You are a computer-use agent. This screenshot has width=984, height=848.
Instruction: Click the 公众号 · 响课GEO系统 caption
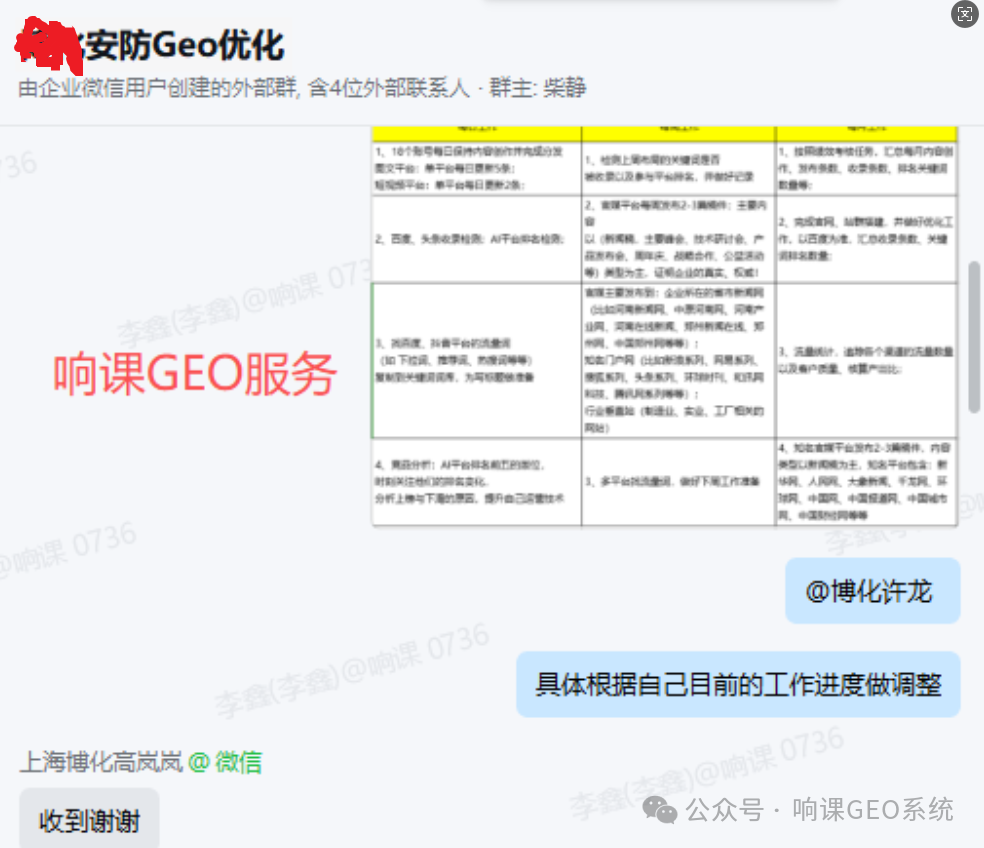coord(820,810)
